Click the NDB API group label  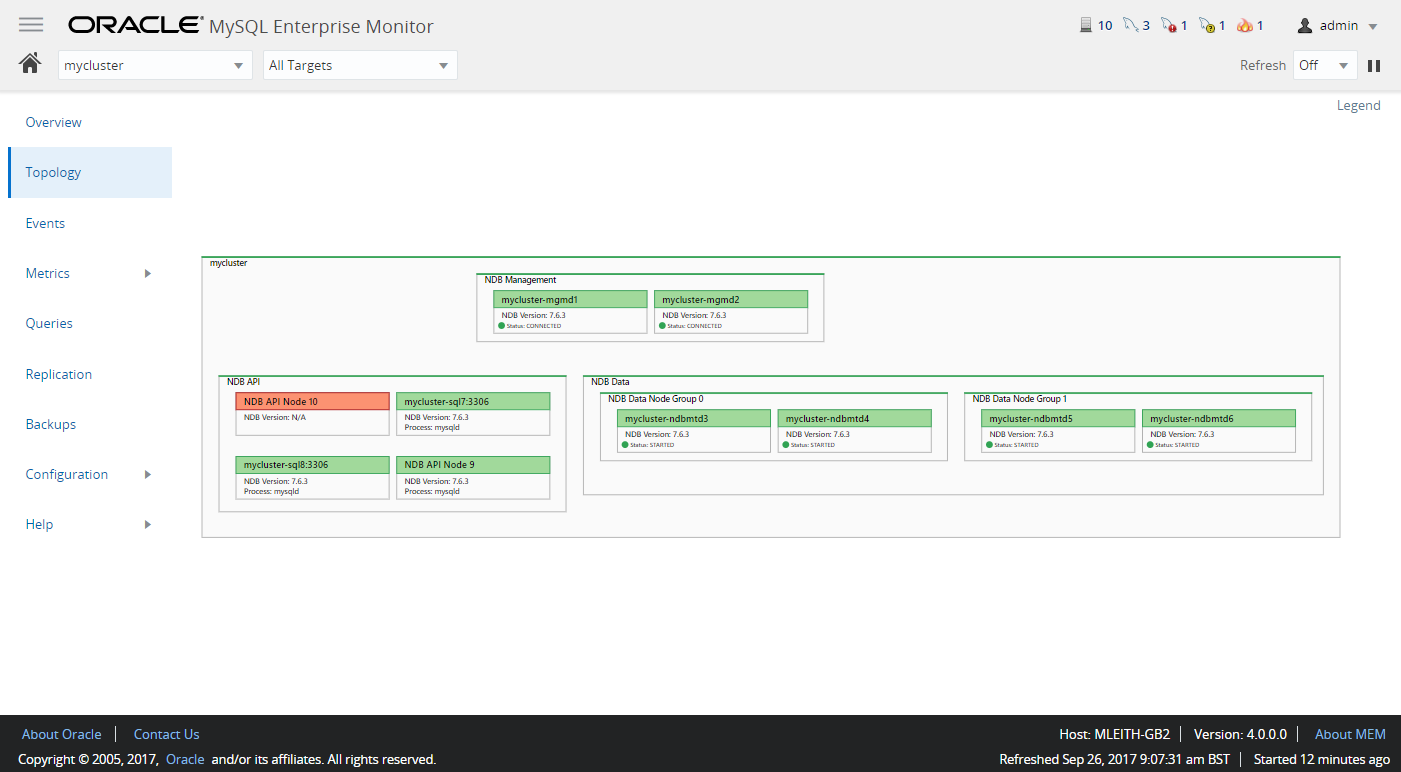(x=243, y=381)
